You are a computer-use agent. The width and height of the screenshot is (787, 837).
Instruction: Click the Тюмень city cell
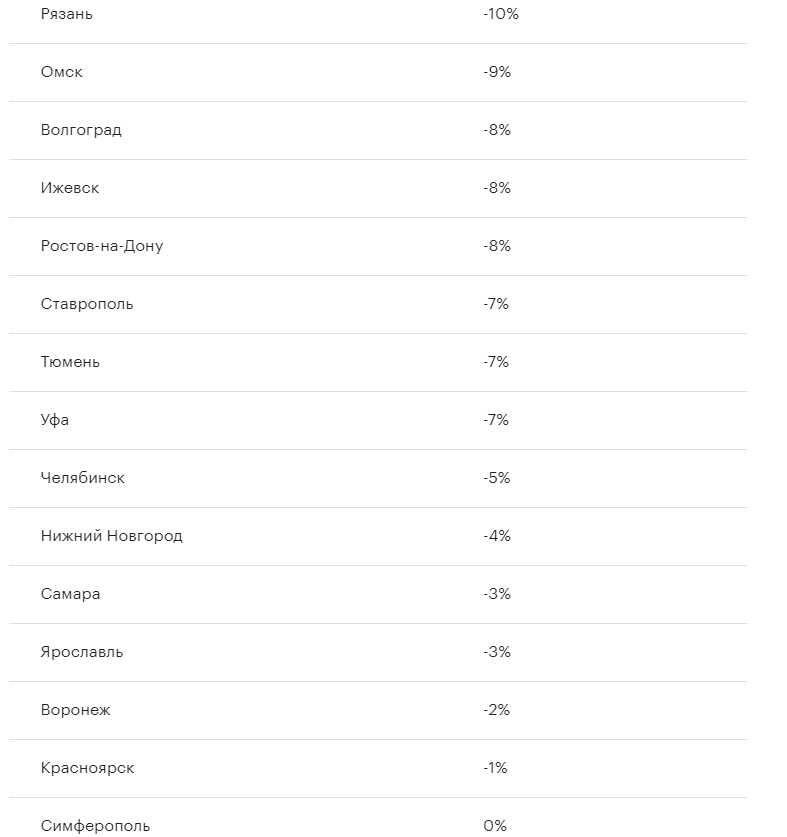[x=70, y=362]
